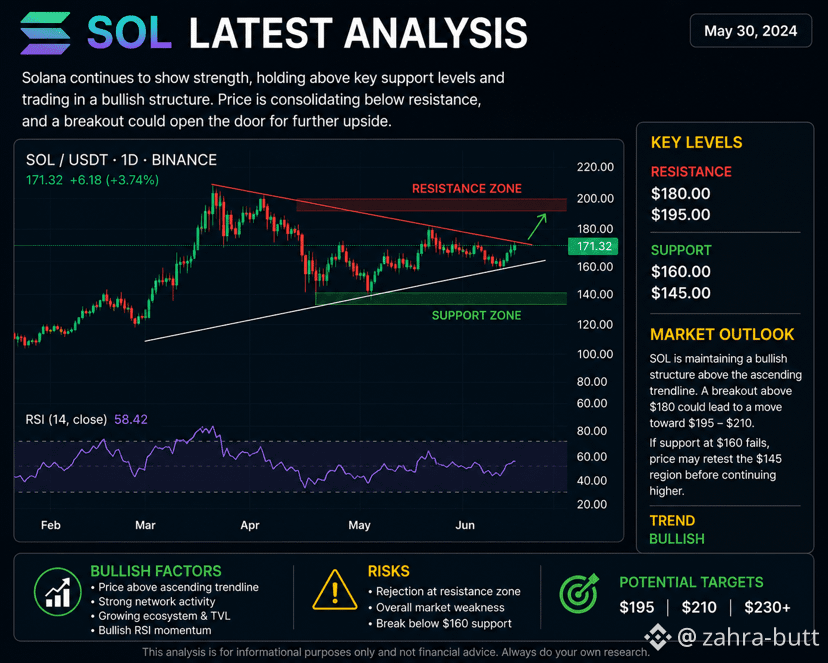828x663 pixels.
Task: Click 'Rejection at resistance zone' bullet
Action: [444, 592]
